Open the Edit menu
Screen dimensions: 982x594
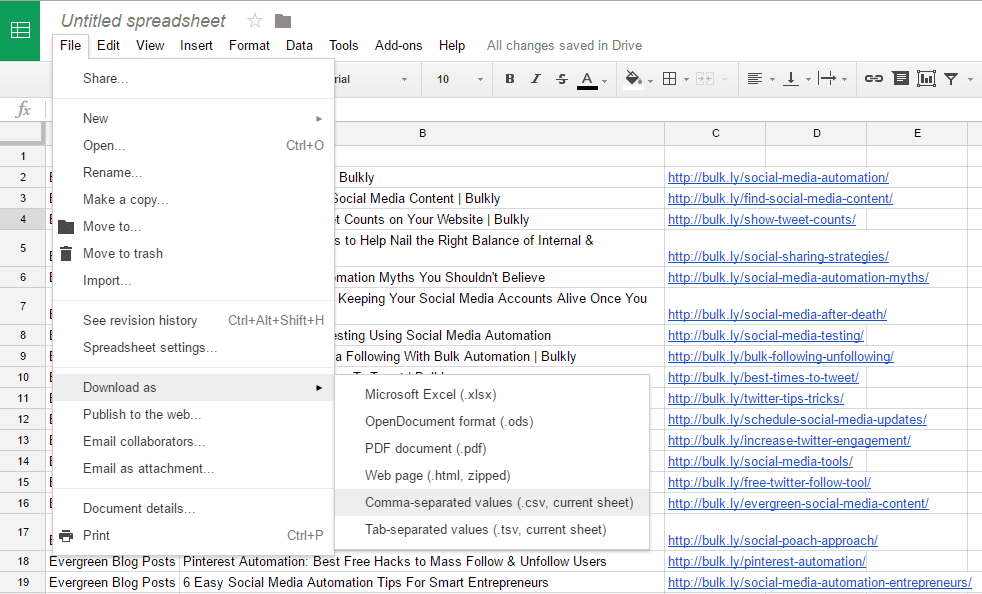pos(108,46)
